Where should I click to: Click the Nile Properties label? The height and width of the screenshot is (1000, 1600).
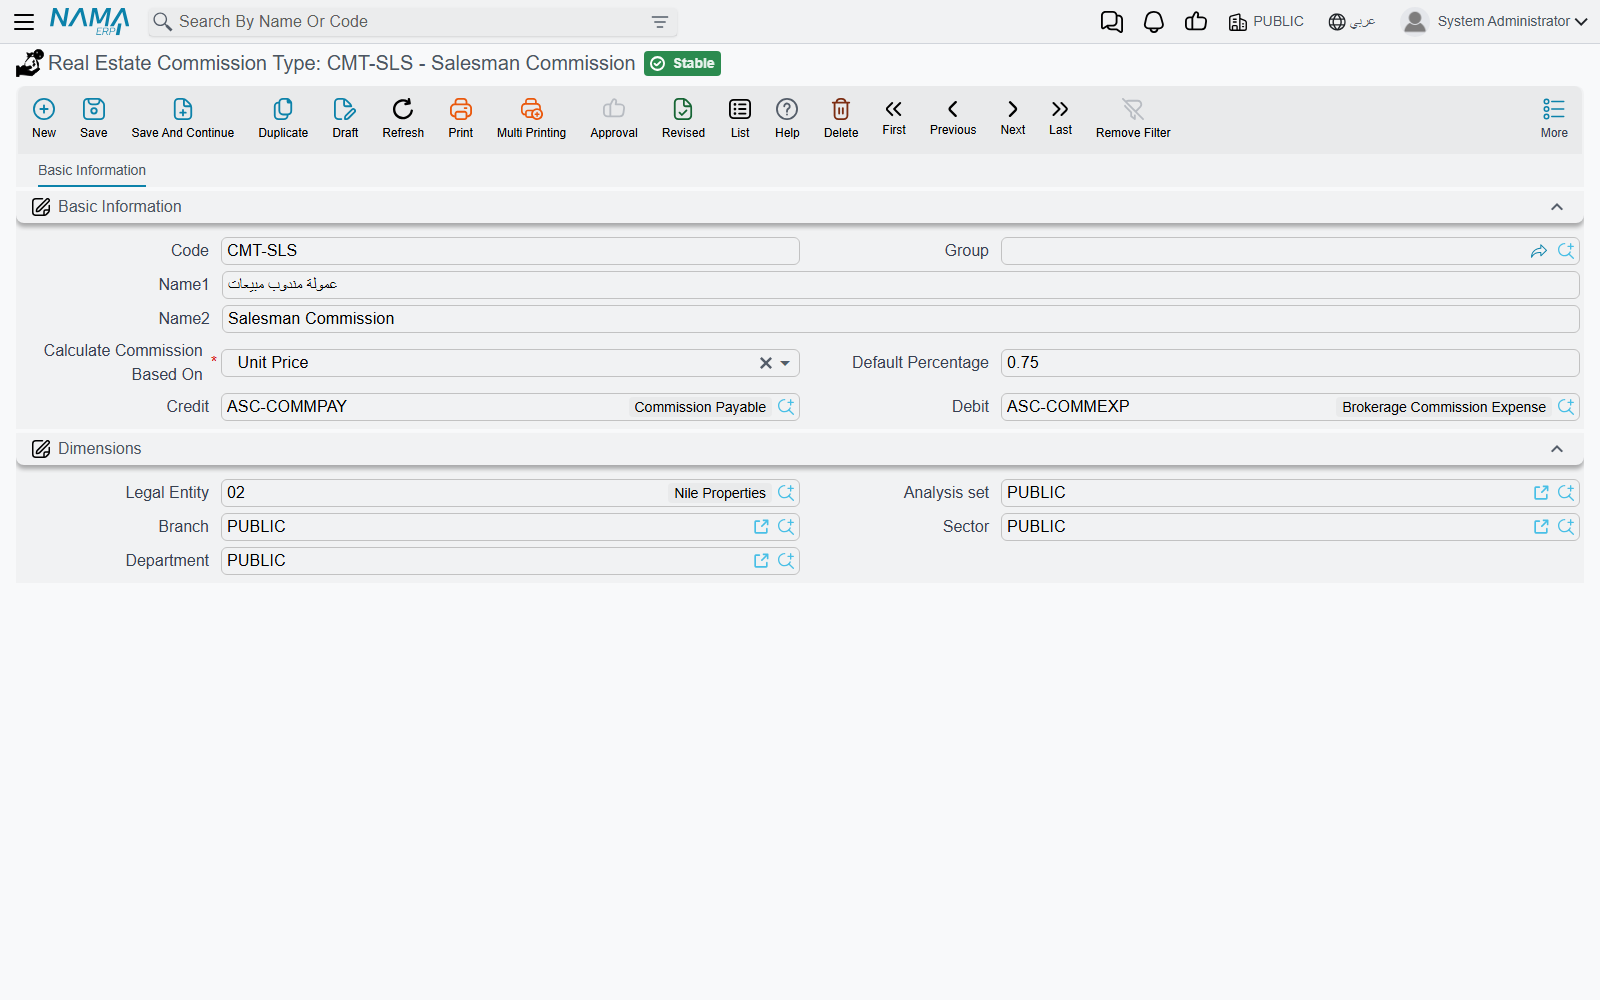coord(720,493)
